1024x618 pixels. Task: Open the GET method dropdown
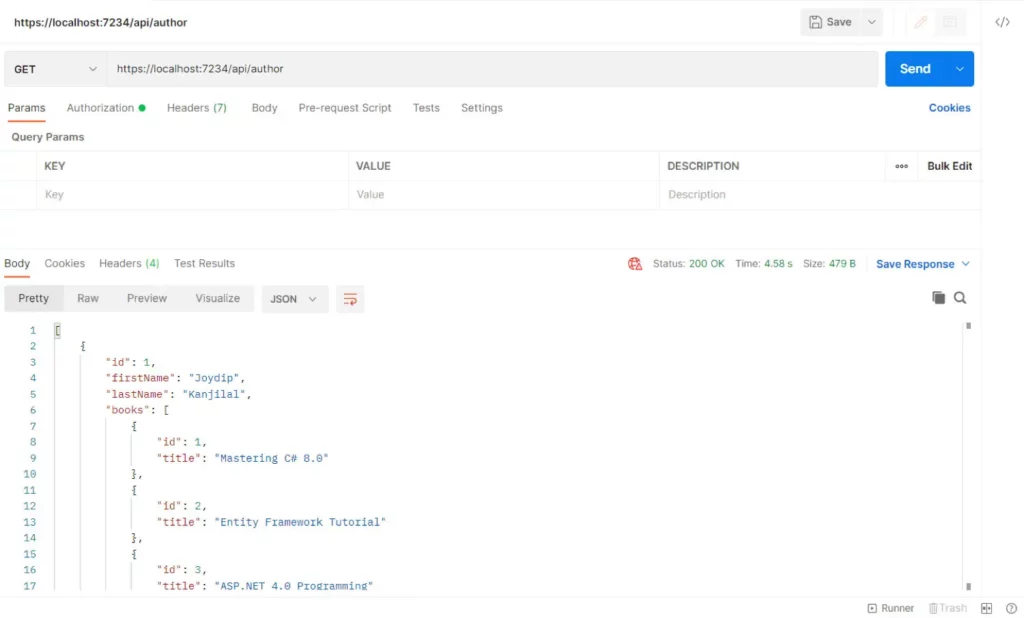(55, 69)
